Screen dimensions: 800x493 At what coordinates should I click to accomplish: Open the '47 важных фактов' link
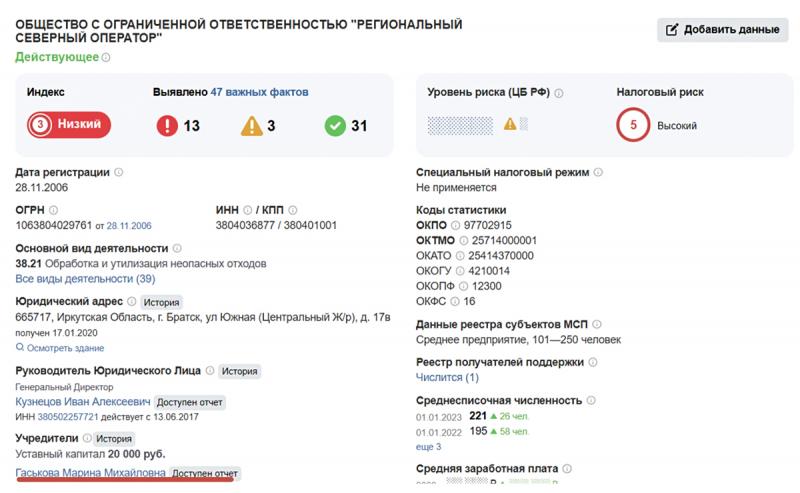(259, 92)
